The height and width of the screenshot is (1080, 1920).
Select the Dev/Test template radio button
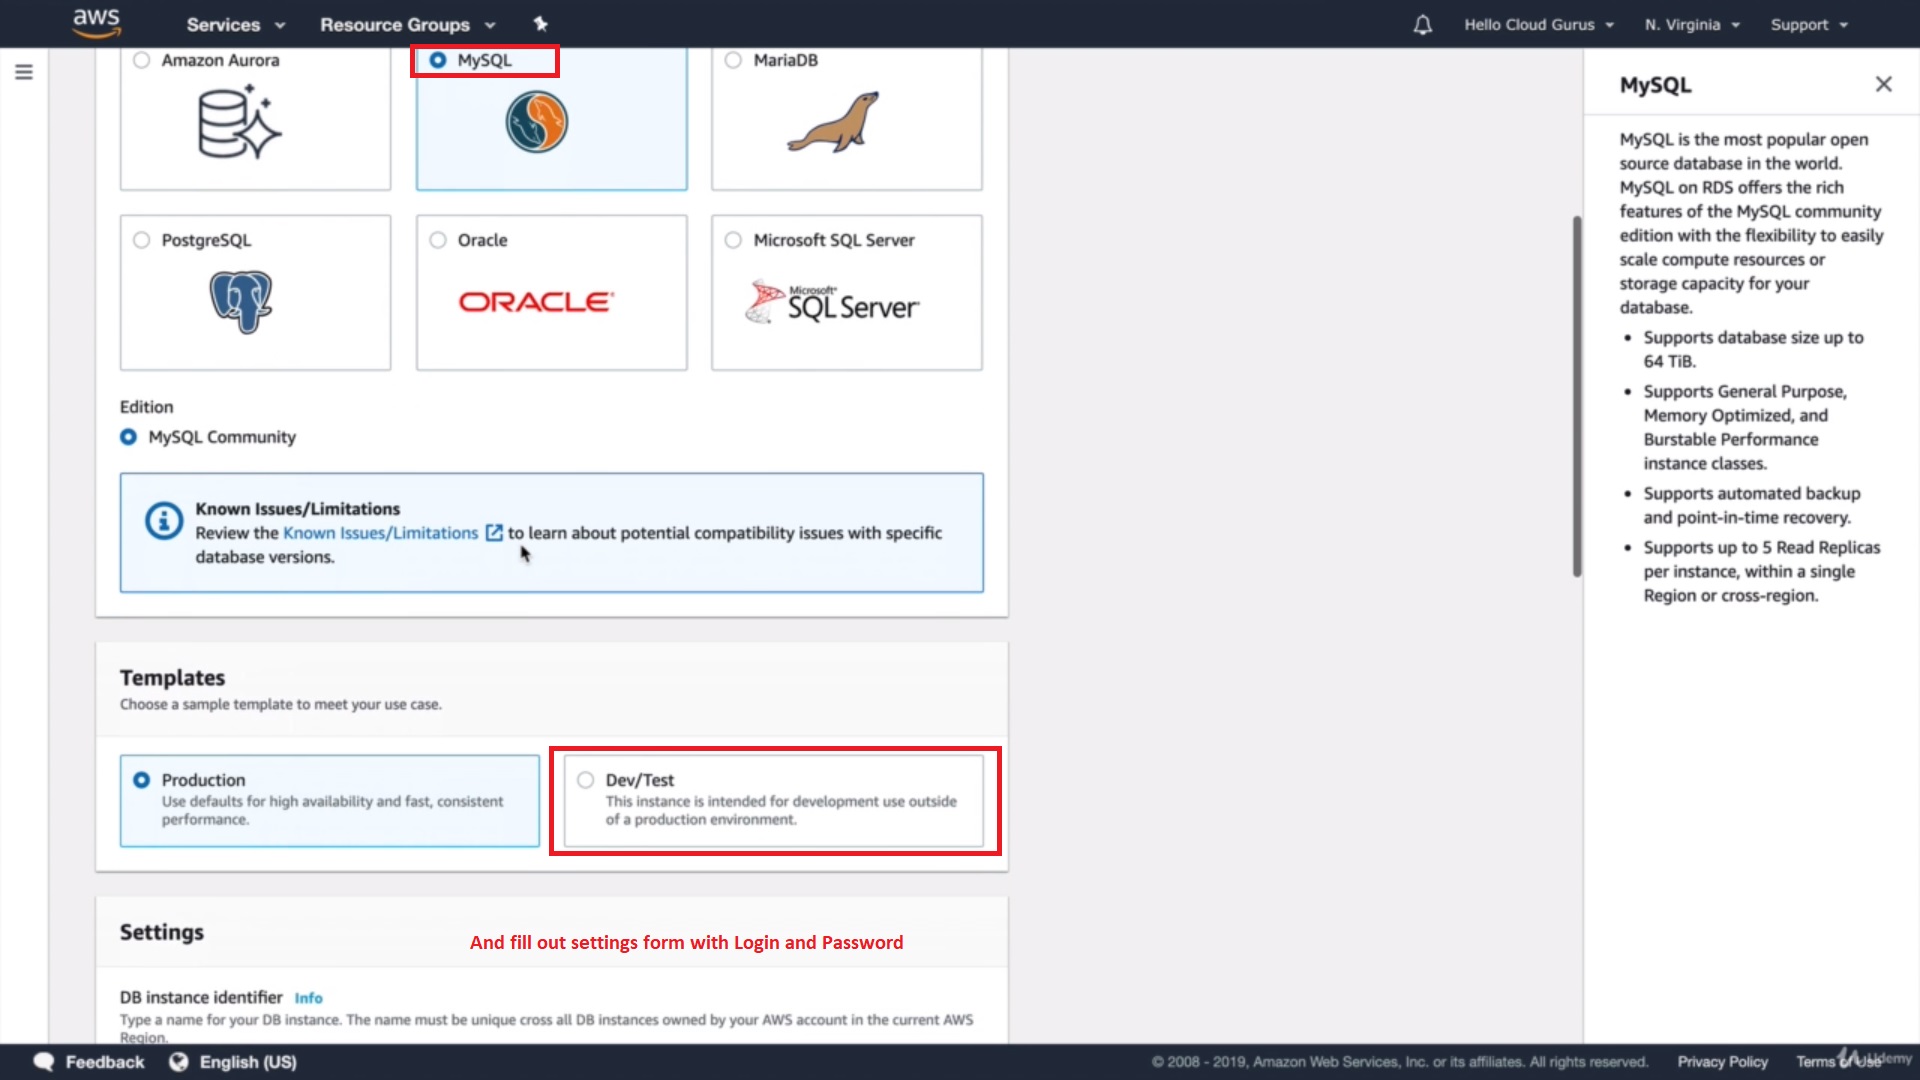tap(586, 780)
